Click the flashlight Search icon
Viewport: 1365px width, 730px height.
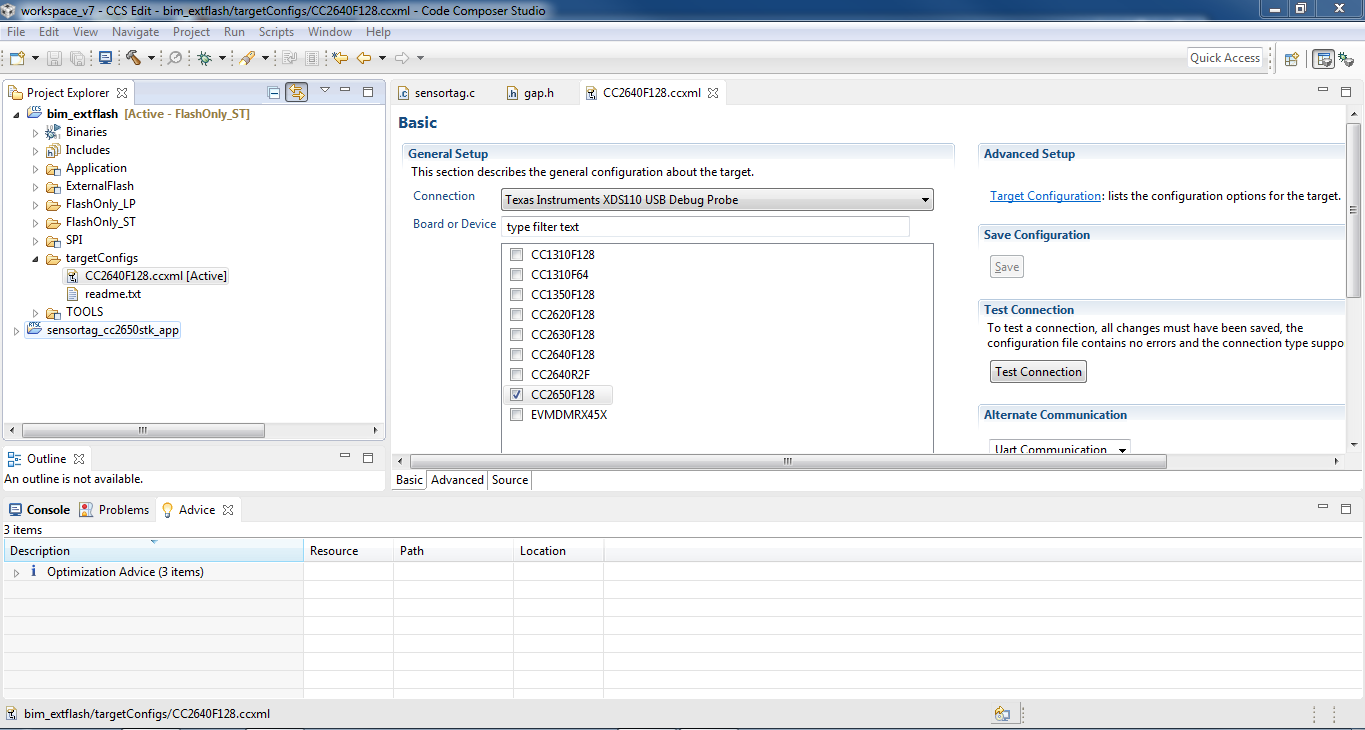246,58
